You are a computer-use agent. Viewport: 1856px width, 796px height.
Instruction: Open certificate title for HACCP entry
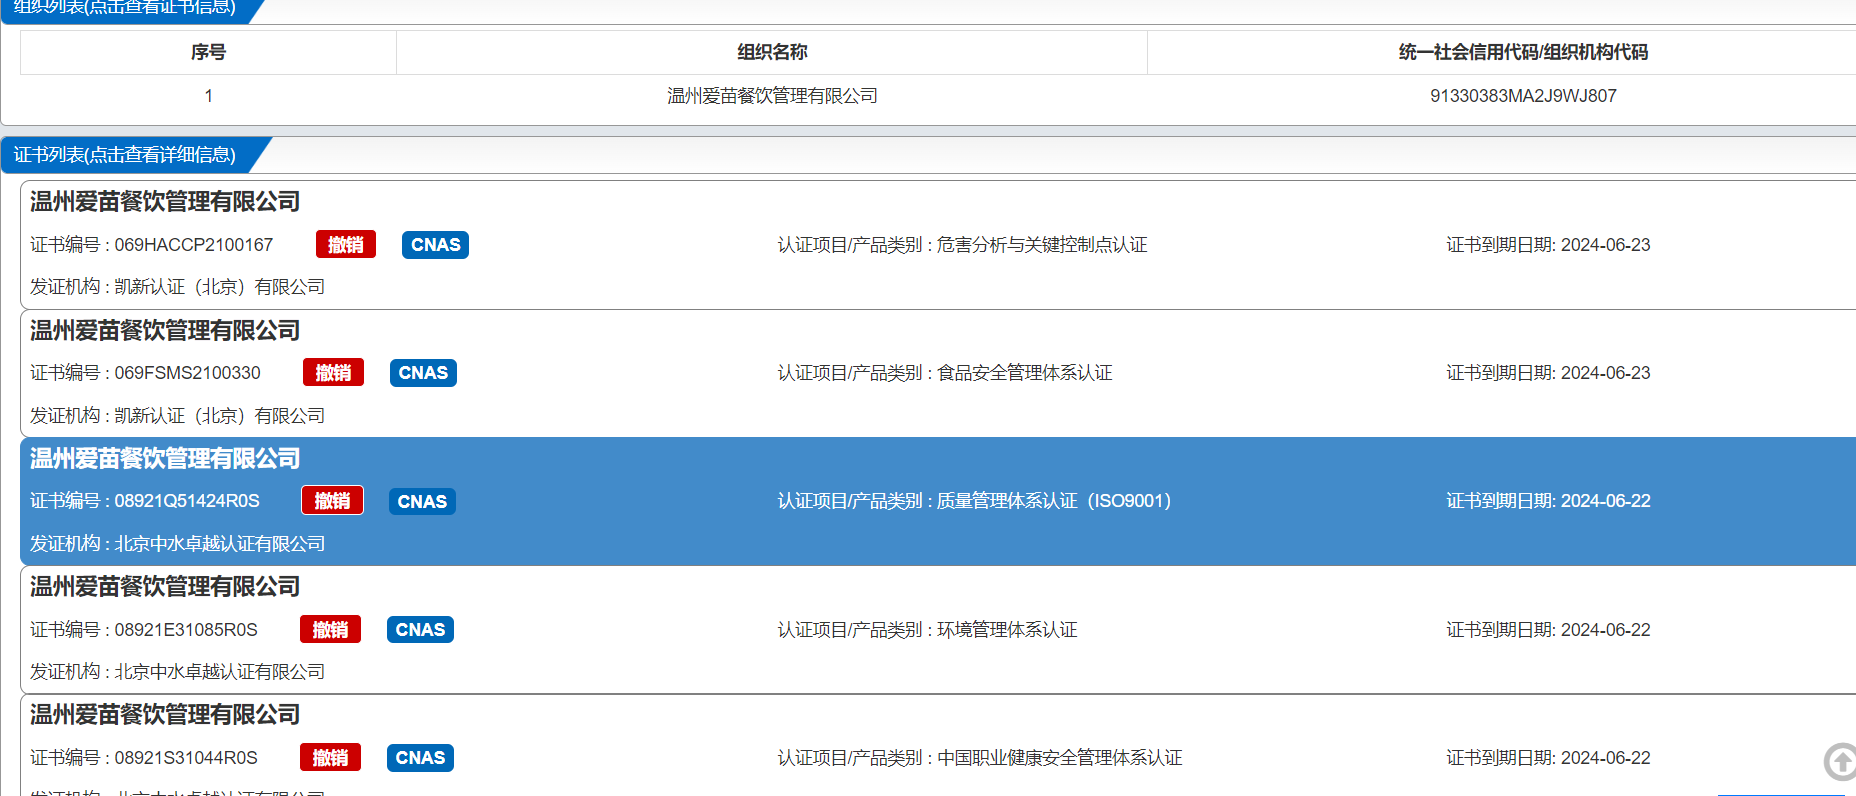coord(165,202)
